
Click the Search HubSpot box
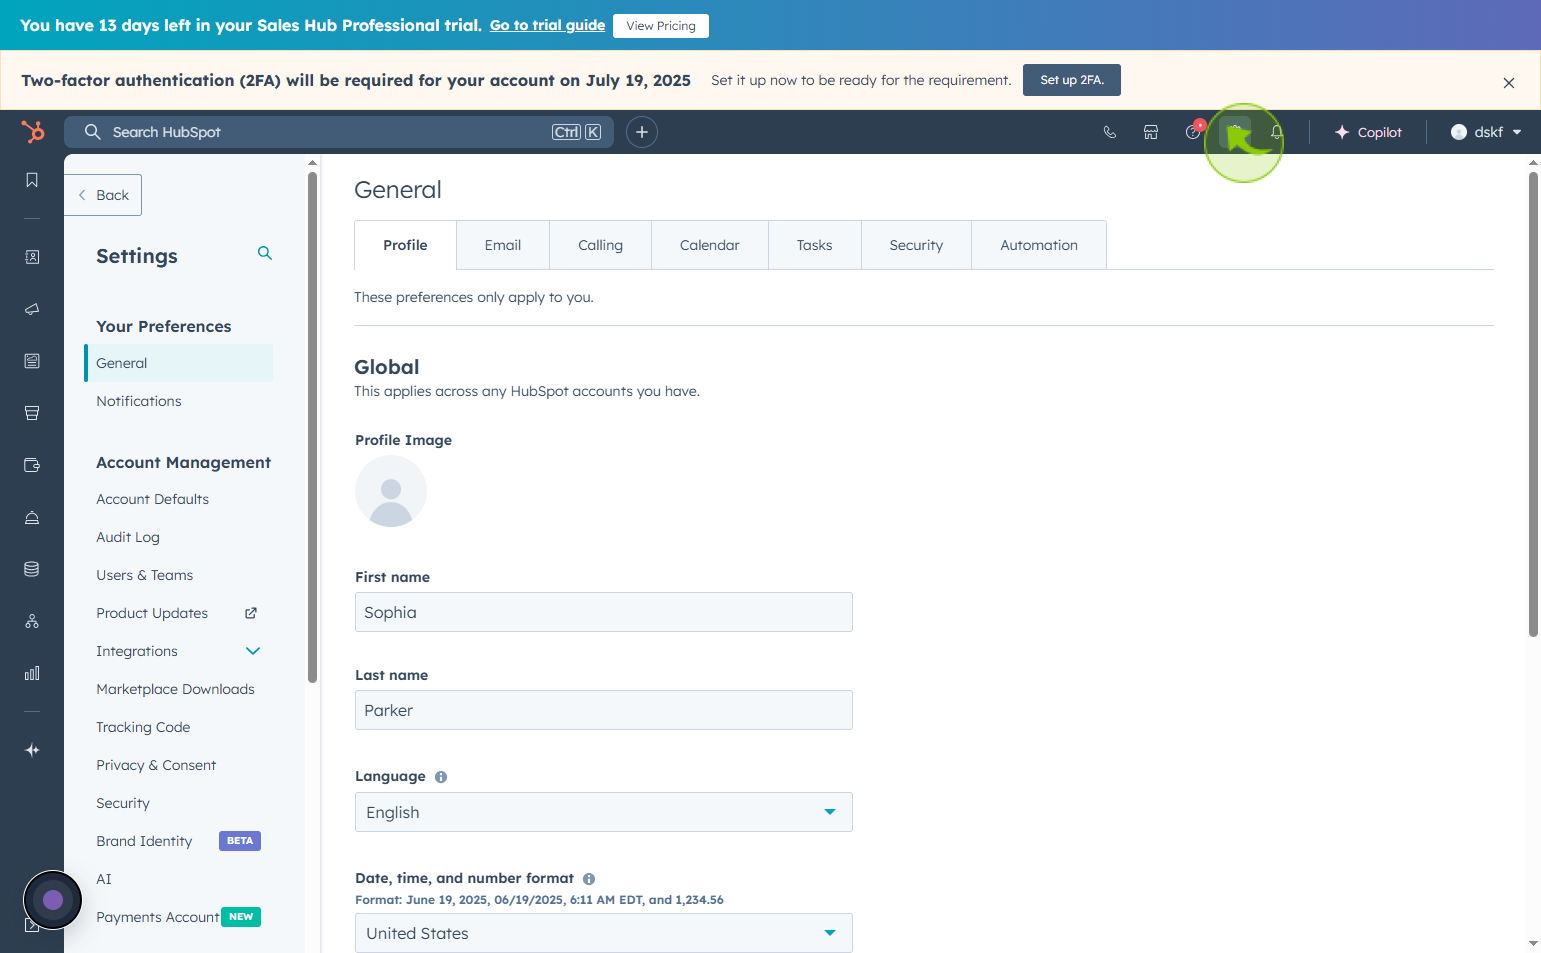(340, 132)
